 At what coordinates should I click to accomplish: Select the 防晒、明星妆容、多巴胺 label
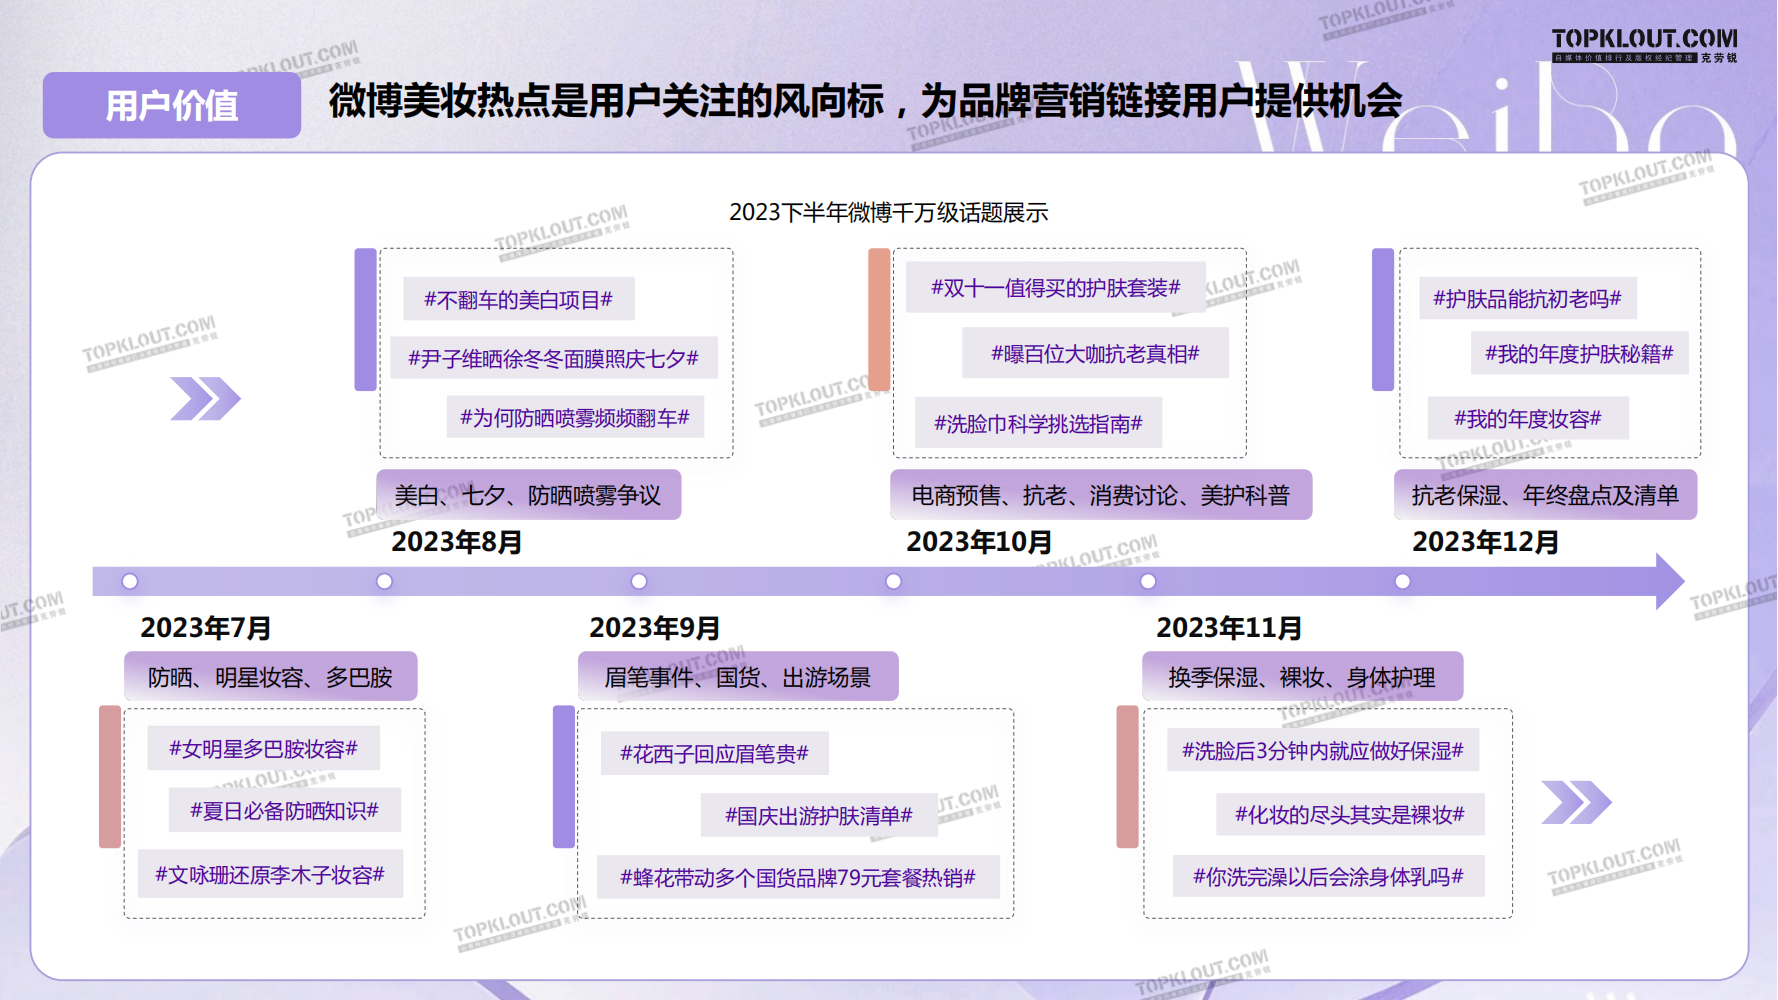270,677
